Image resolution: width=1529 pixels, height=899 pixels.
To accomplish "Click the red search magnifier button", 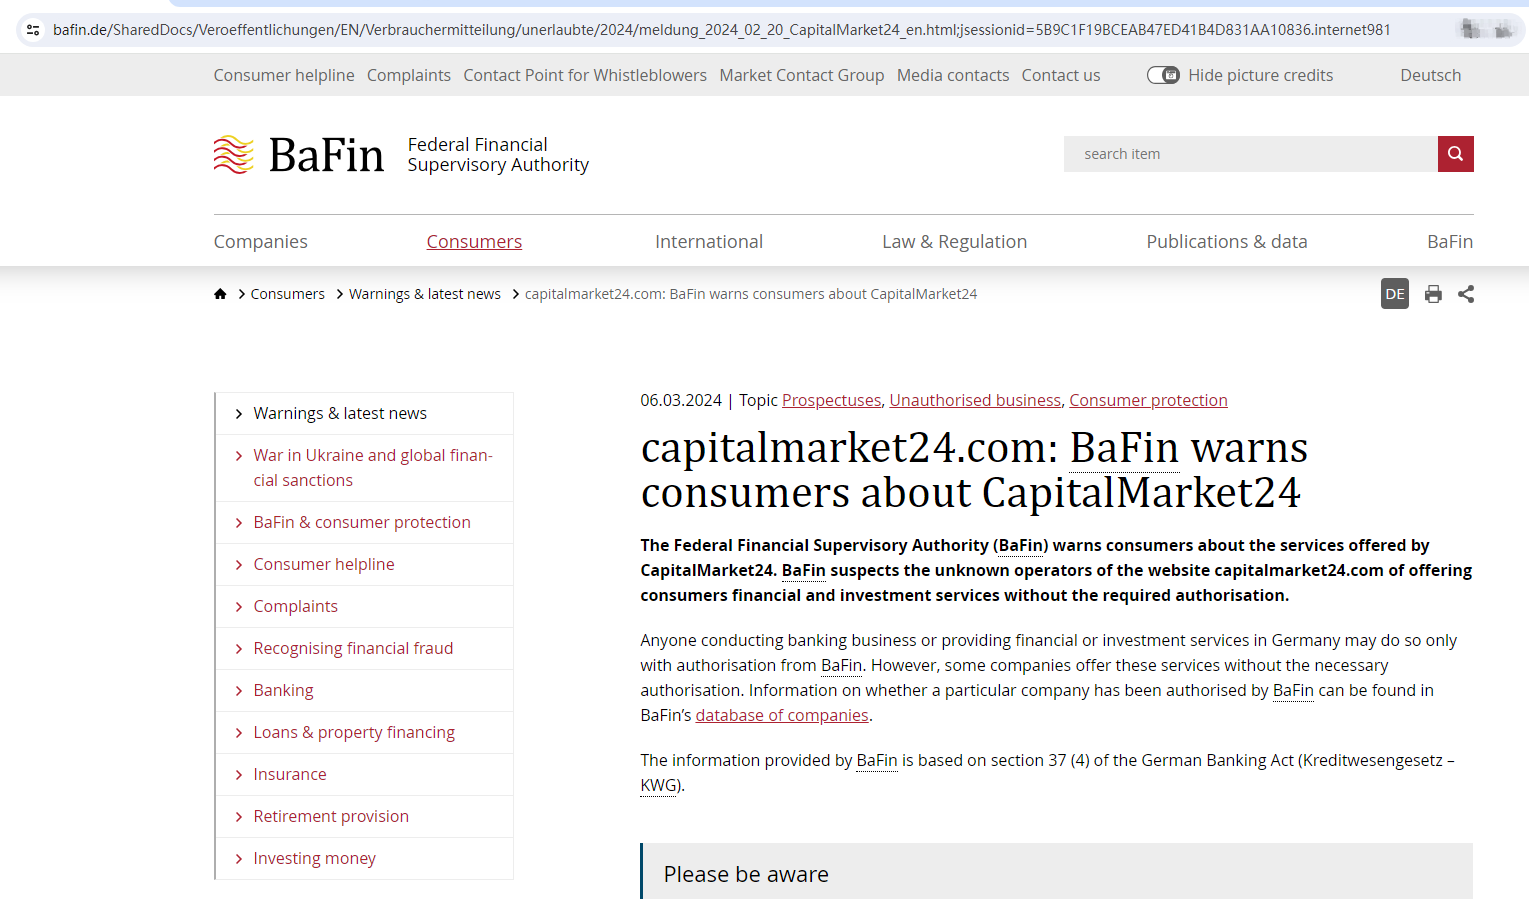I will [x=1455, y=154].
